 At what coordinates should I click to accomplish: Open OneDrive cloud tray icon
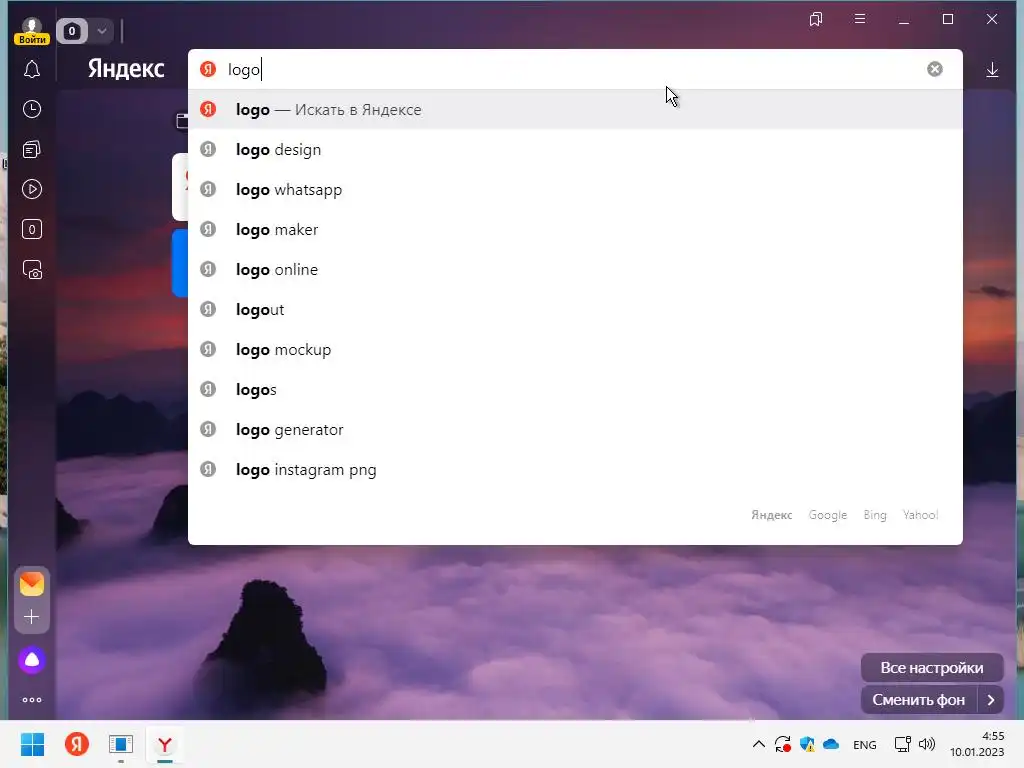click(831, 744)
